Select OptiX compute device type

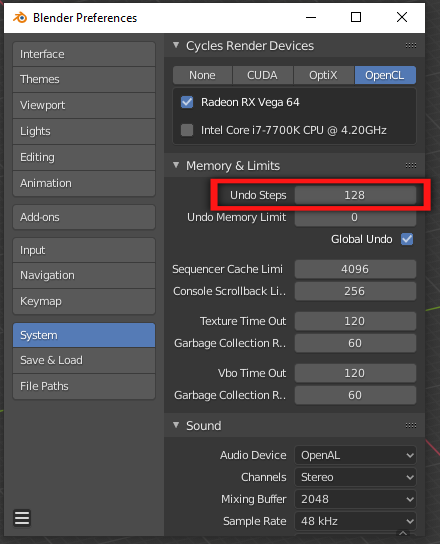(323, 75)
